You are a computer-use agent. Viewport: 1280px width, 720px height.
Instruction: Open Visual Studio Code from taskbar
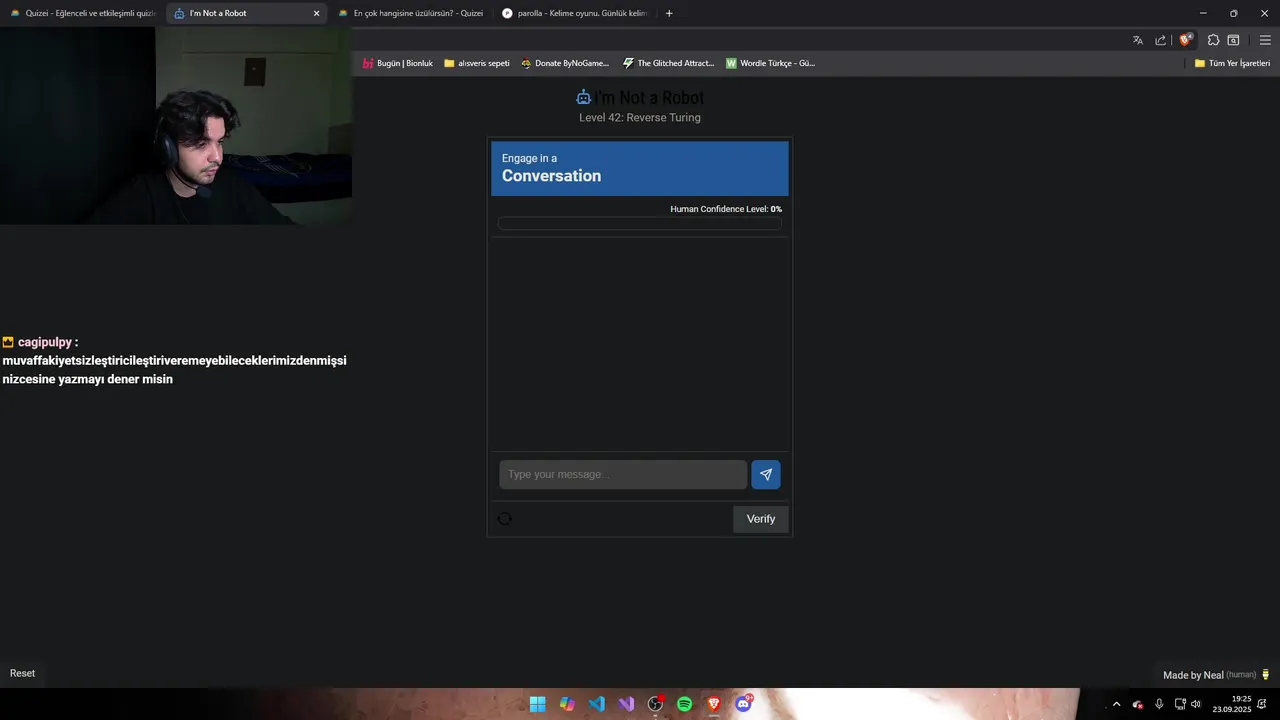coord(596,704)
